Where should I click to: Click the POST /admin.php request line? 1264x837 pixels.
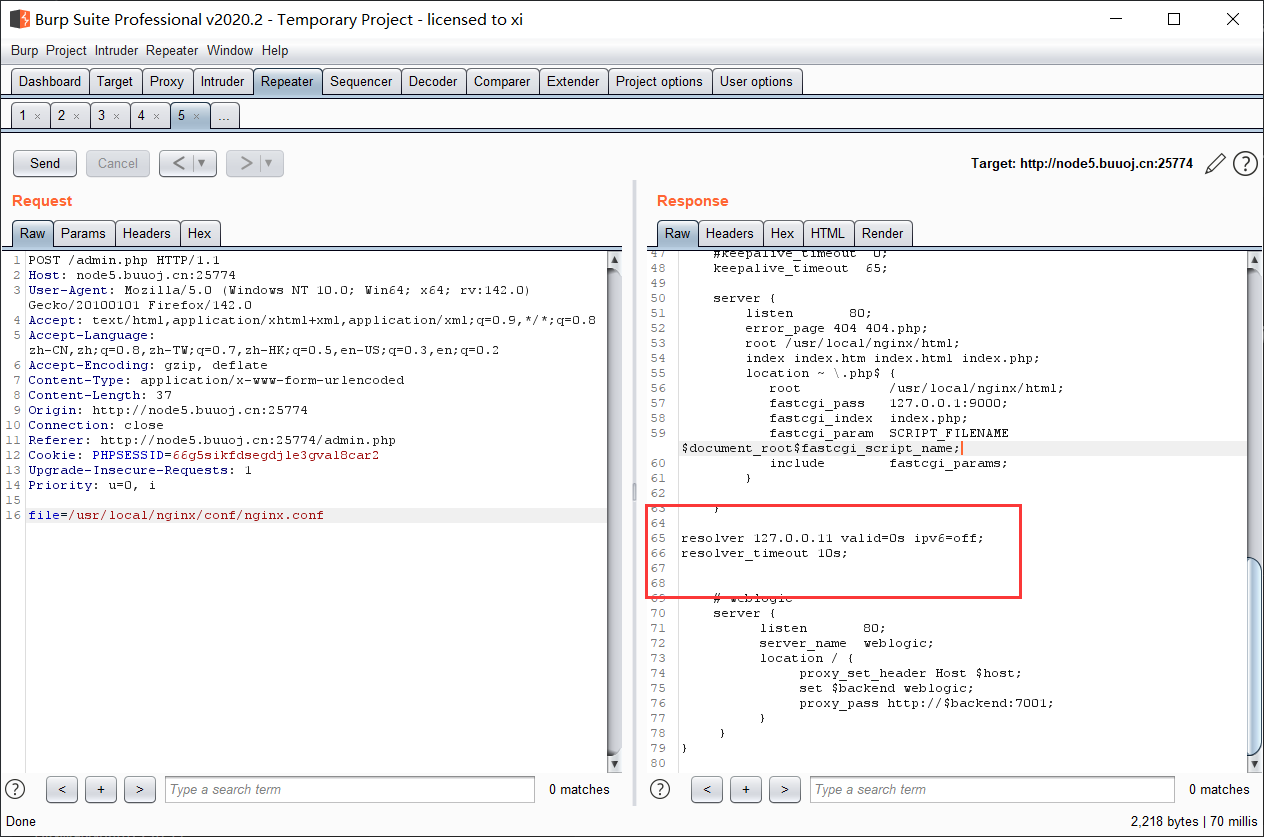point(124,260)
